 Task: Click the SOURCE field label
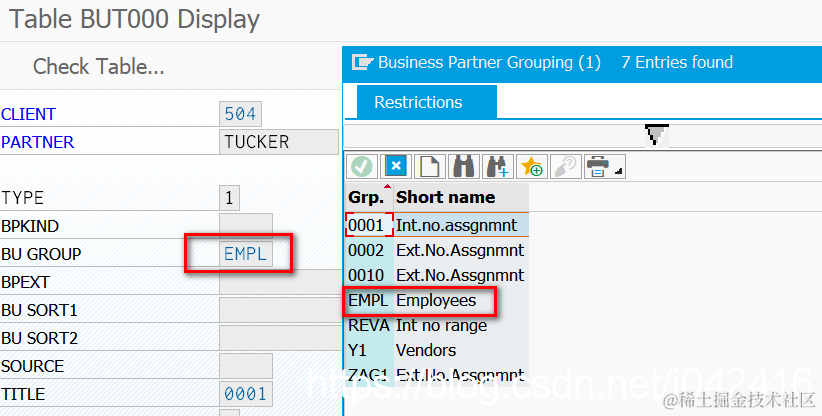coord(33,366)
